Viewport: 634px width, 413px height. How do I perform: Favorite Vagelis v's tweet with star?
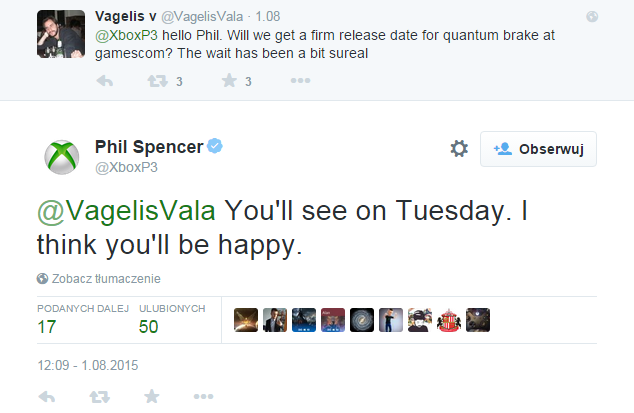(228, 81)
